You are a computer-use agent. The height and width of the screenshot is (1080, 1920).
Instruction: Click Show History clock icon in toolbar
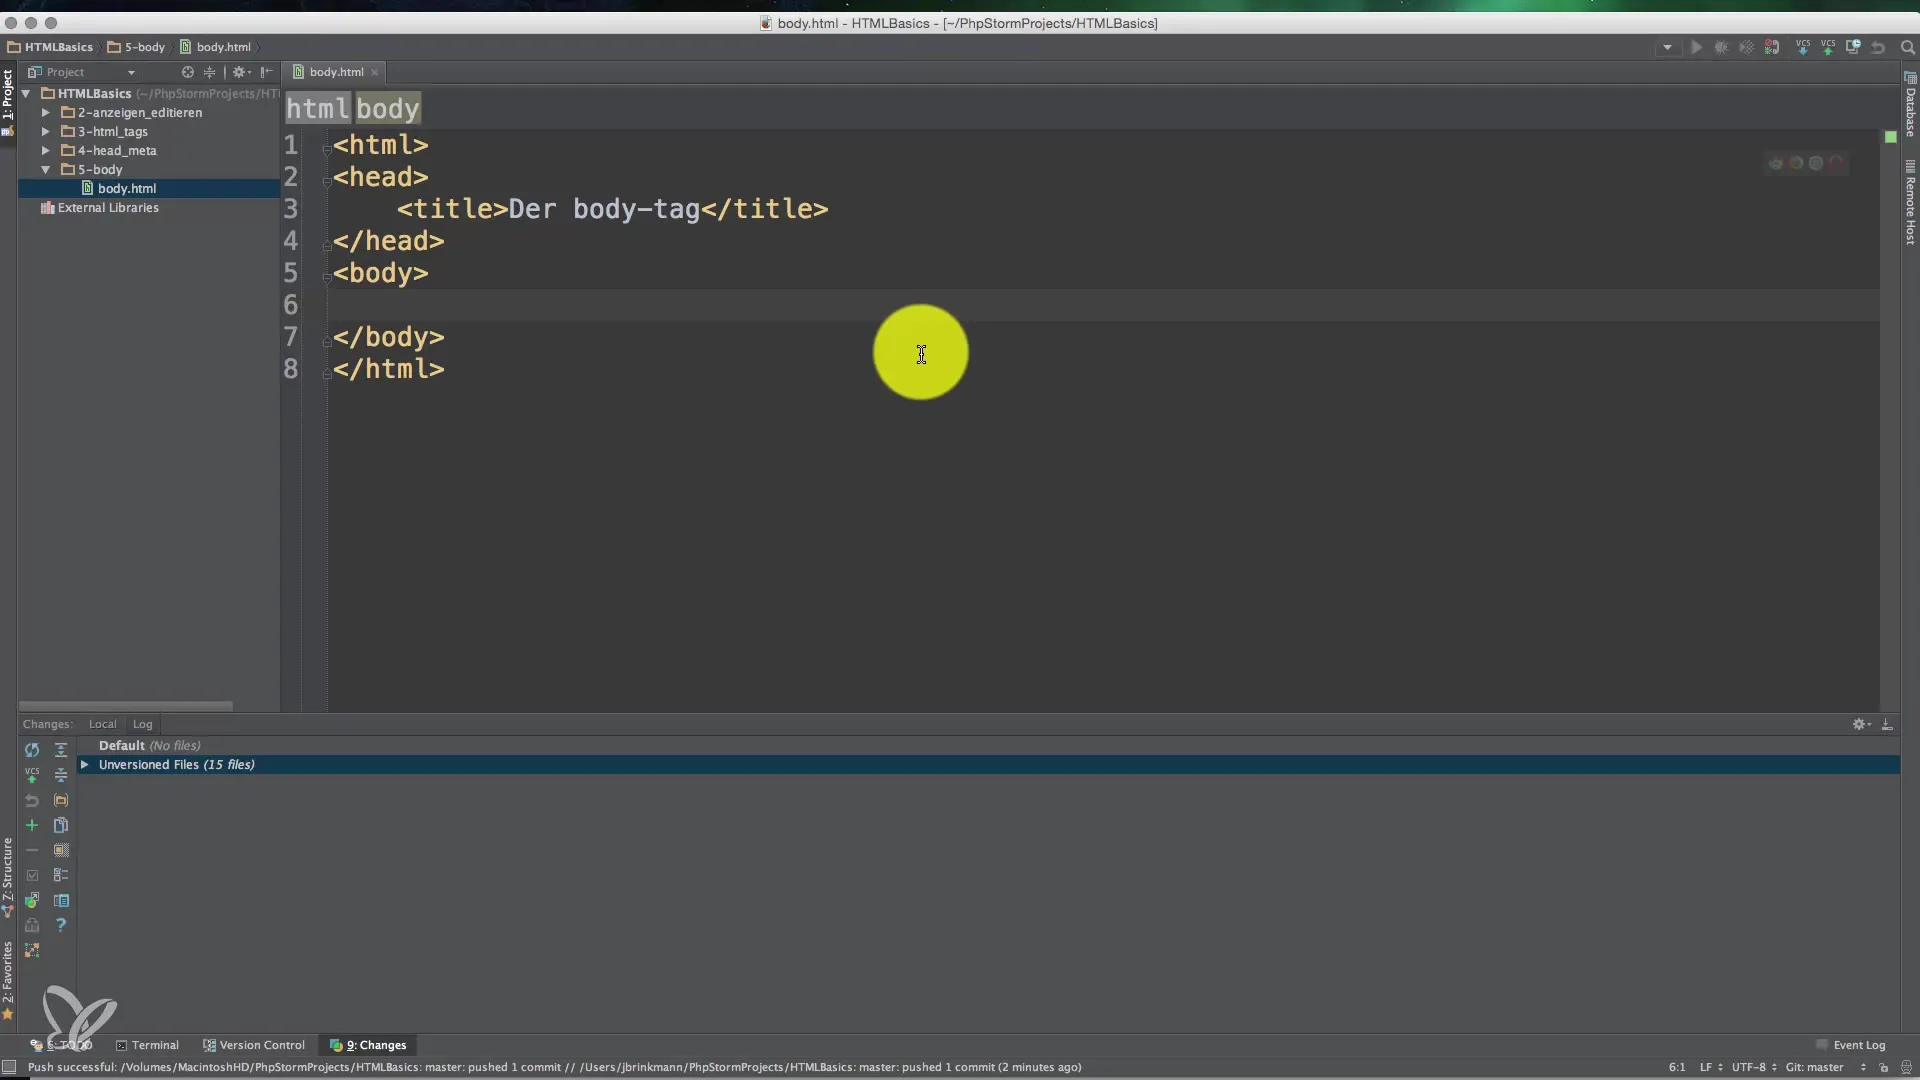(1852, 47)
